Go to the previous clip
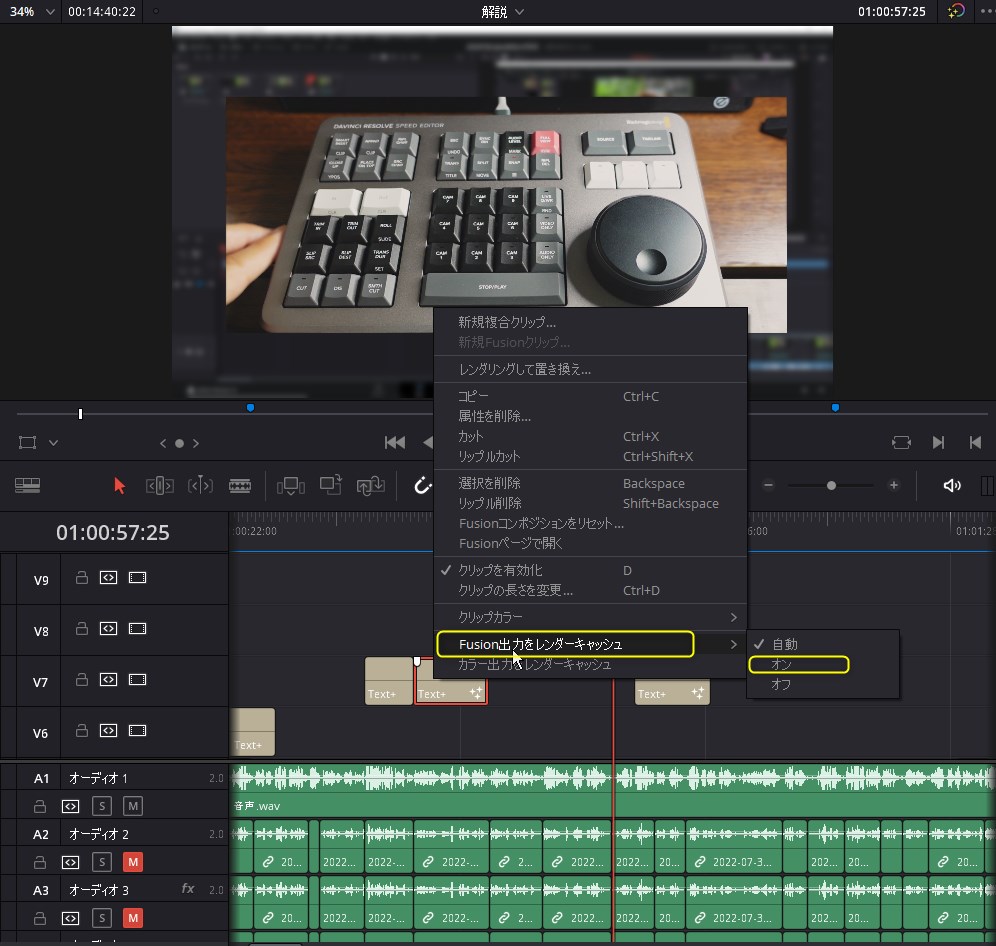The width and height of the screenshot is (996, 946). tap(976, 442)
